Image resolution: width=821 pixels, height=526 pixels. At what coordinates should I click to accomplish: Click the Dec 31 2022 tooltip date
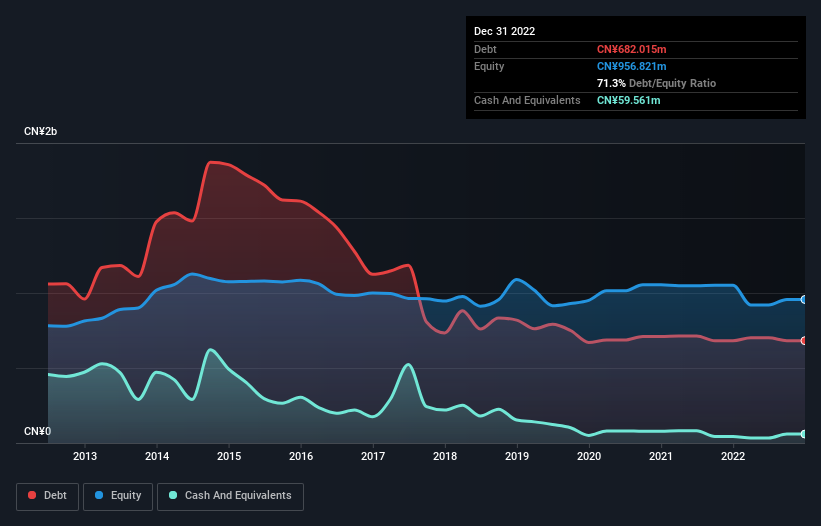[504, 31]
